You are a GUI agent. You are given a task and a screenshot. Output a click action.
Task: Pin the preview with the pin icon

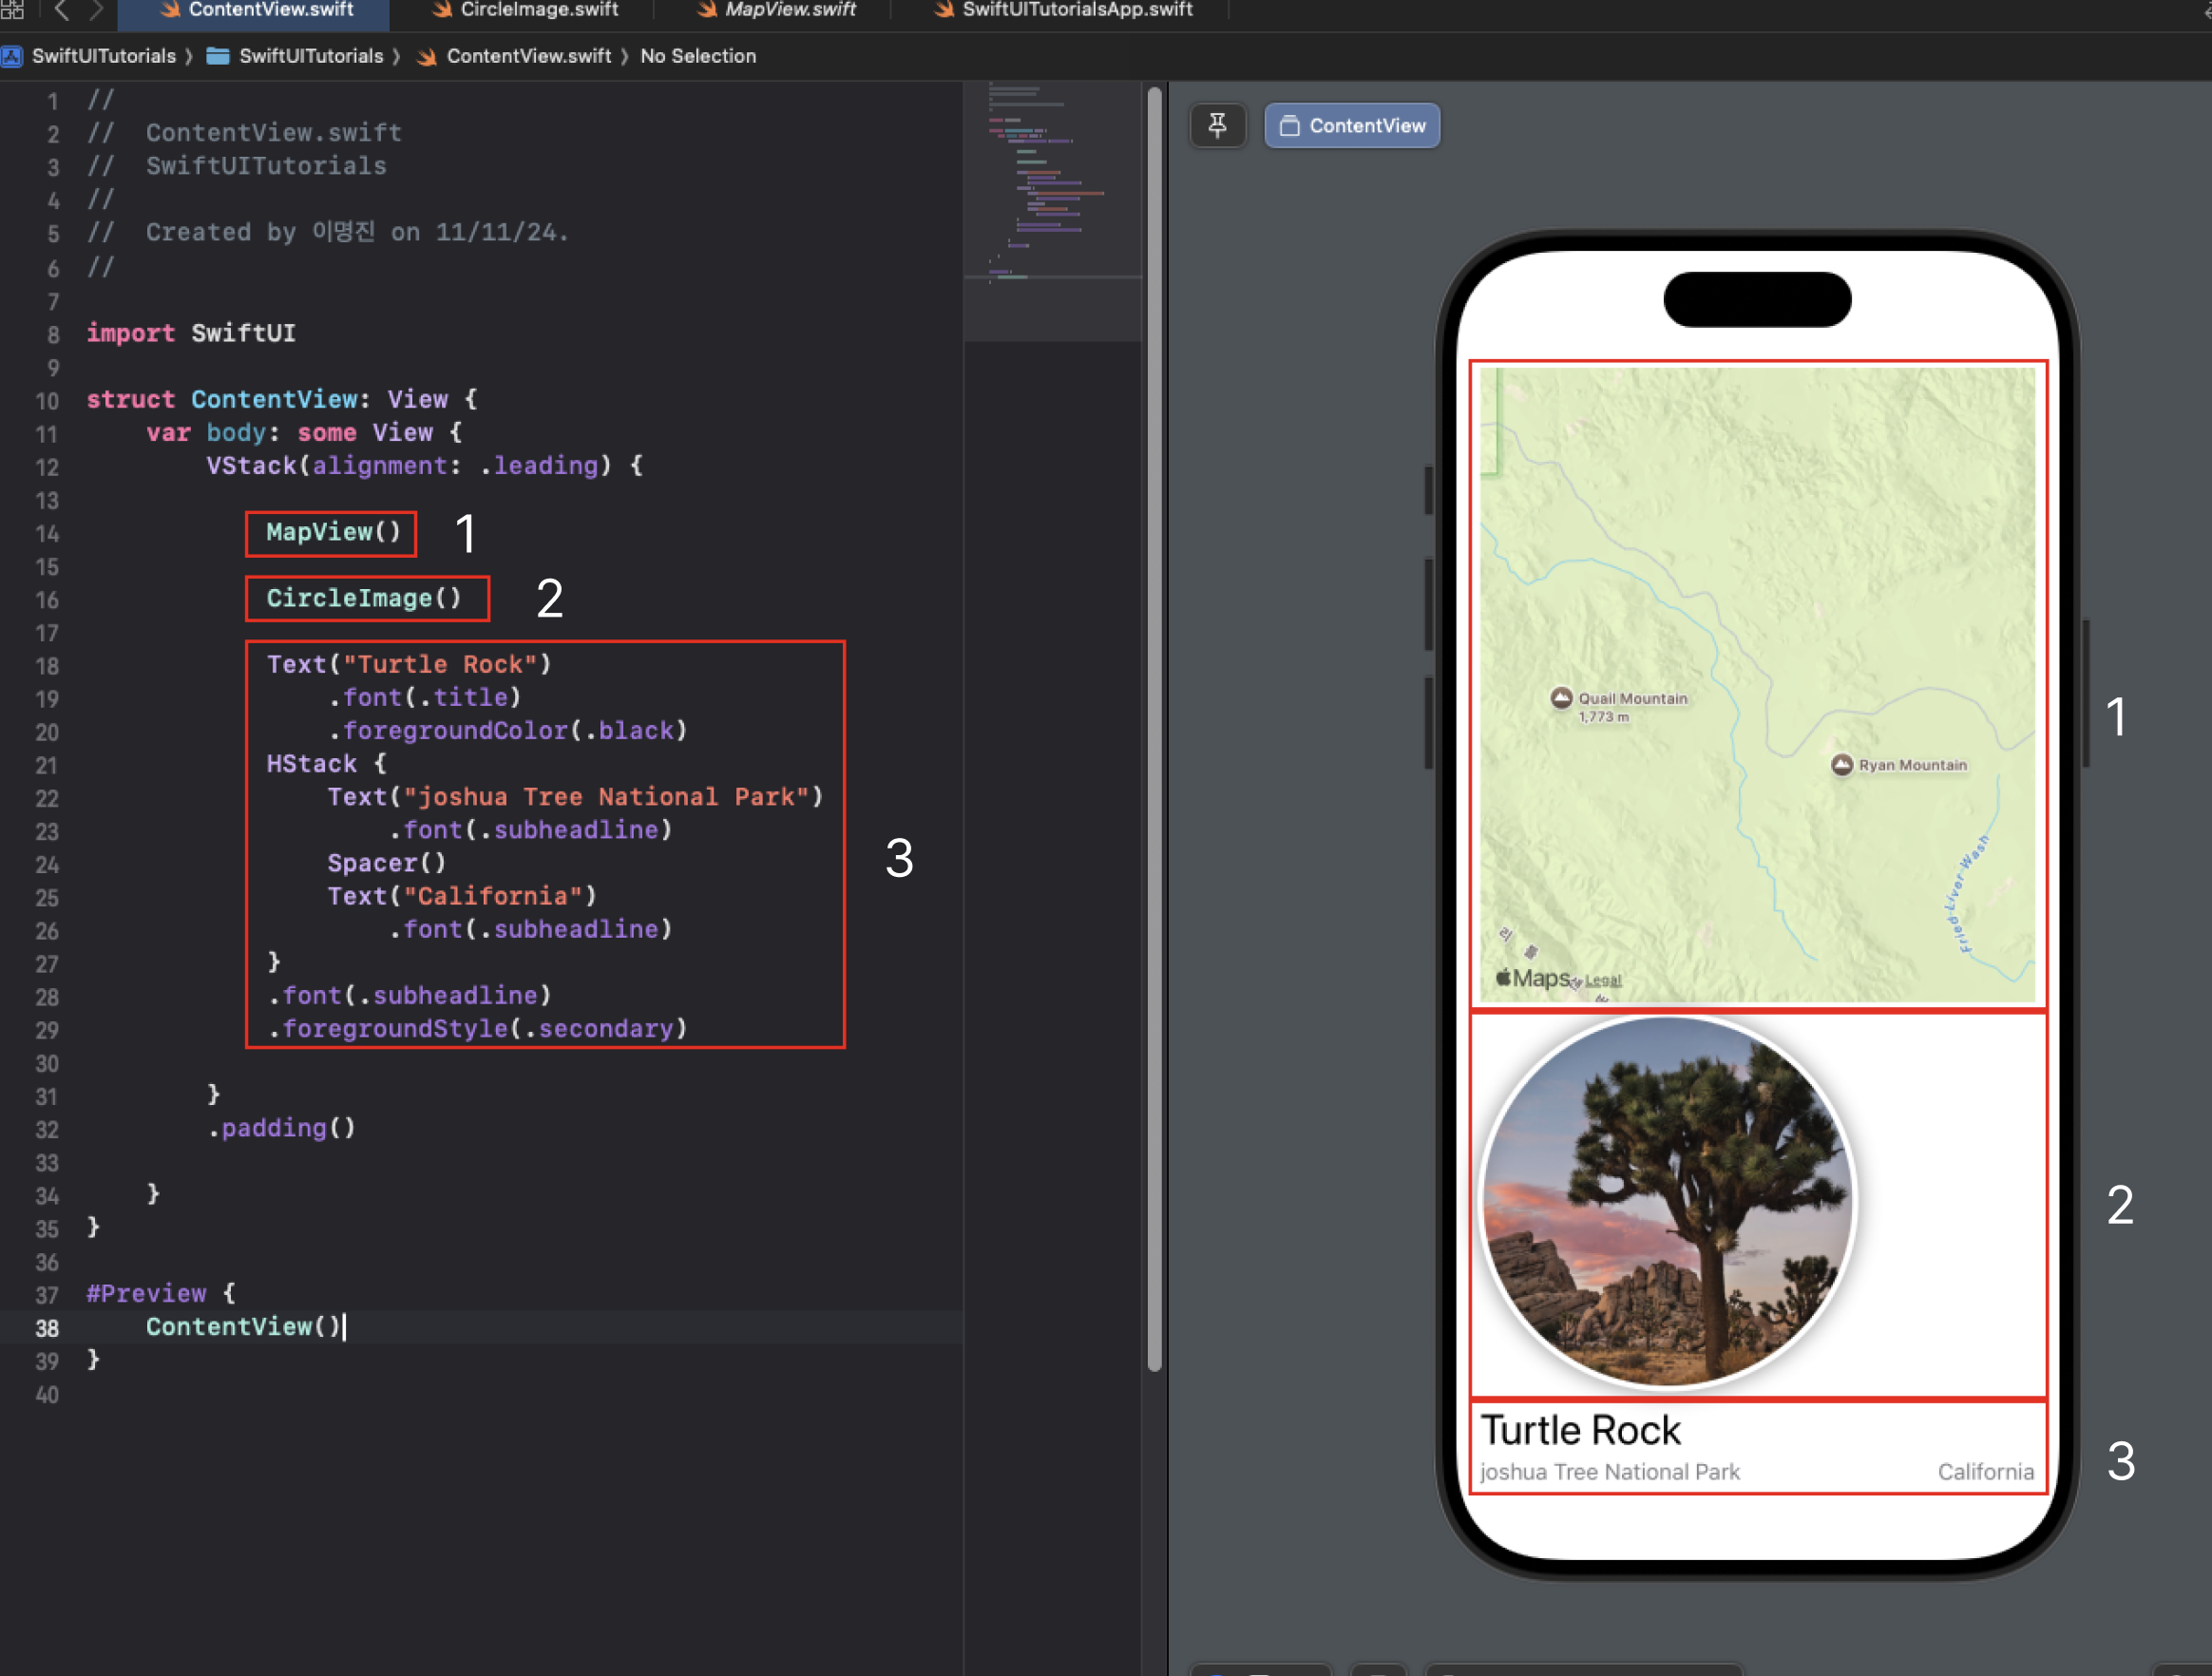1217,126
